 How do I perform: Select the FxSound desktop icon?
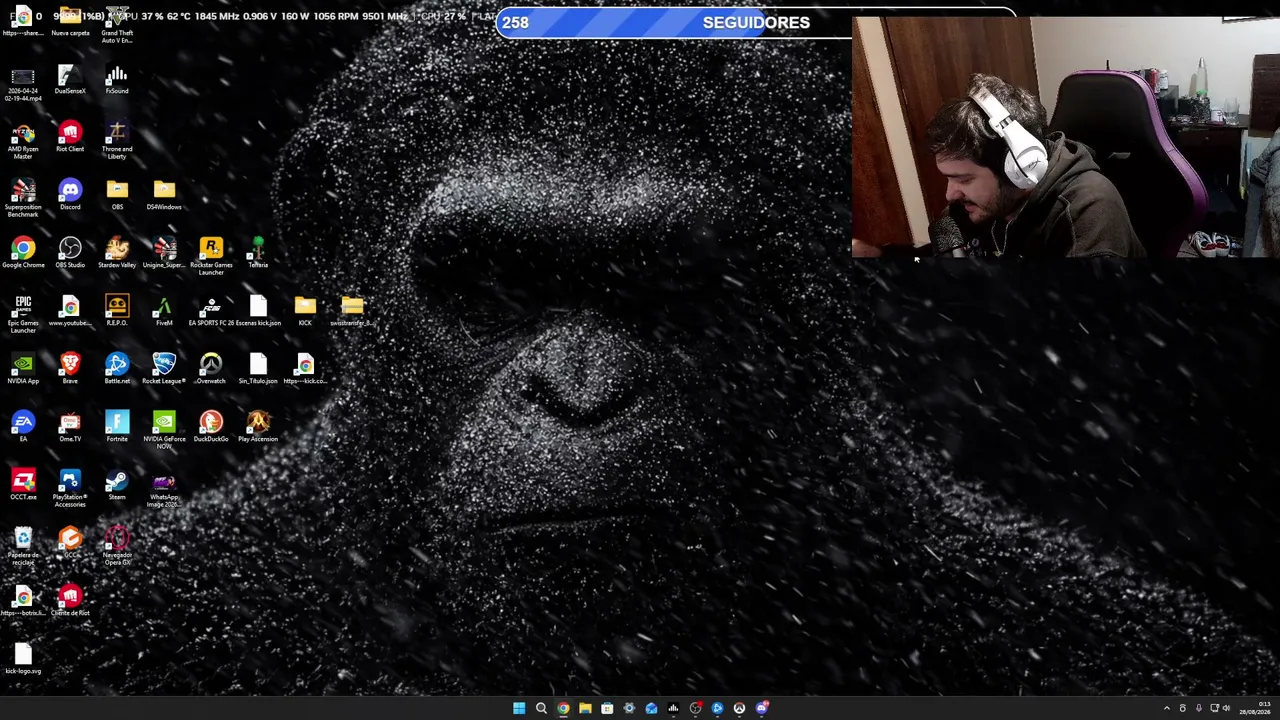click(117, 76)
